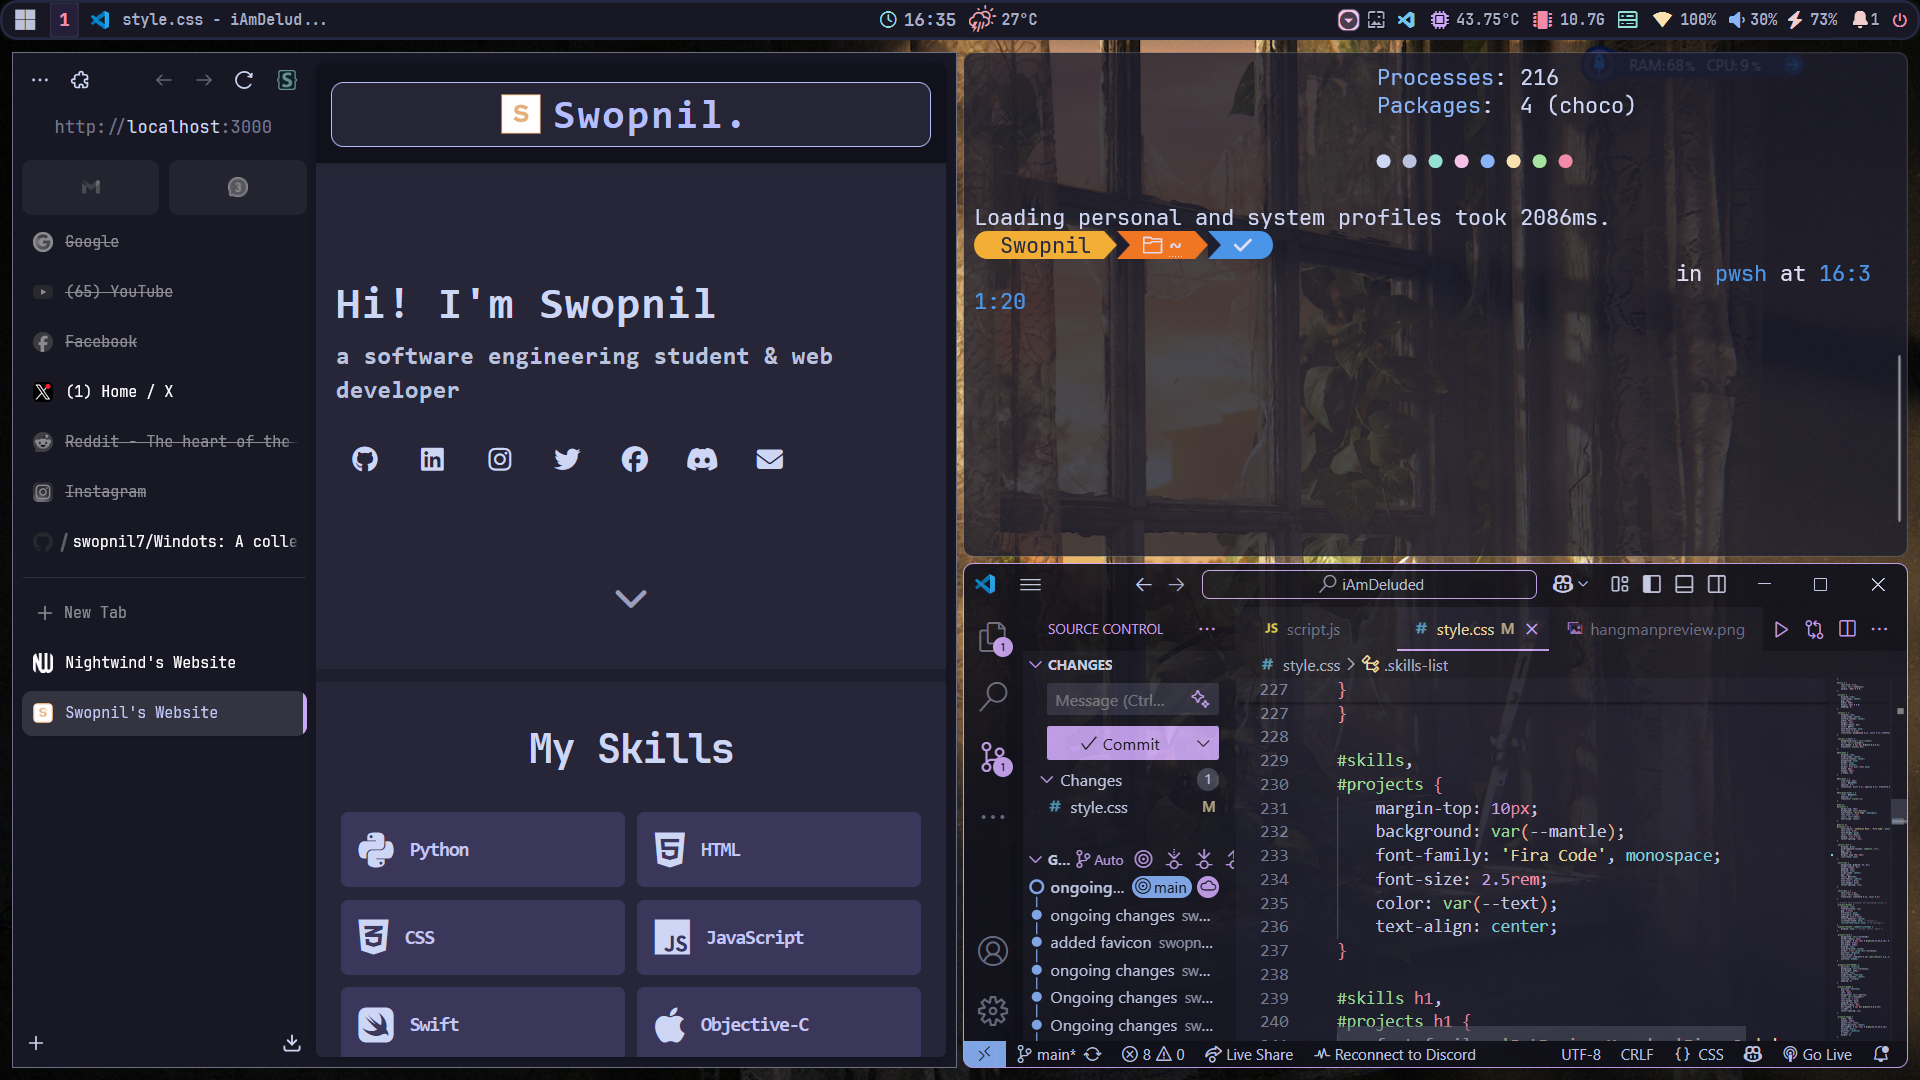Click Go Live in status bar
Screen dimensions: 1920x1080
1817,1054
